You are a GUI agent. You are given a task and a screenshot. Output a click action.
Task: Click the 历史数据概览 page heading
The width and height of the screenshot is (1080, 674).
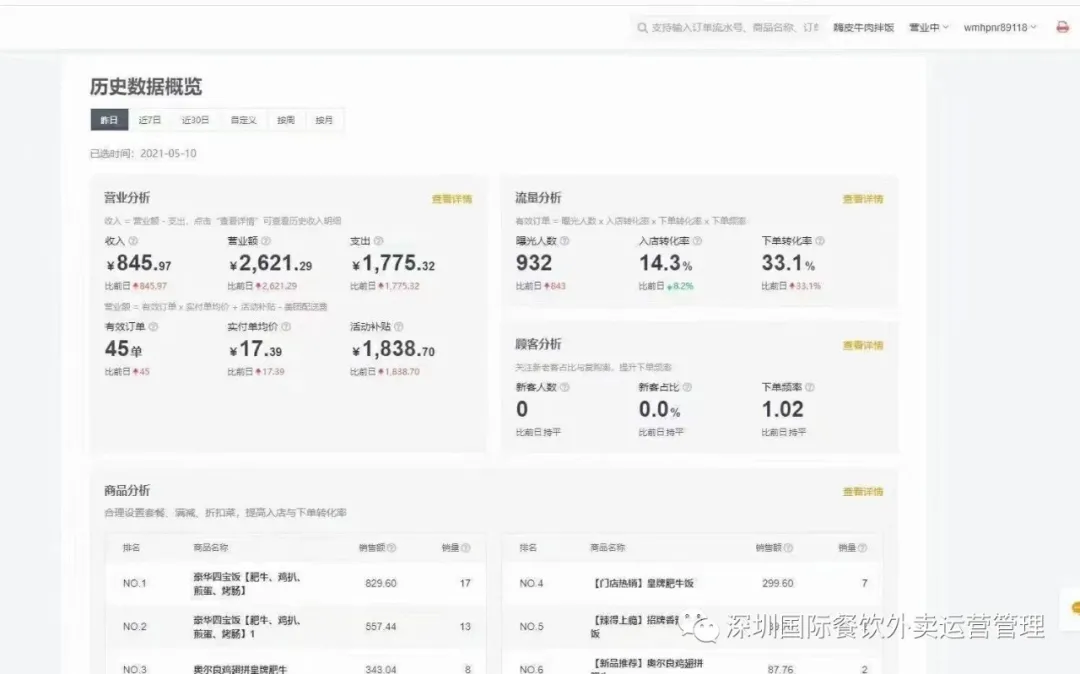pyautogui.click(x=146, y=87)
